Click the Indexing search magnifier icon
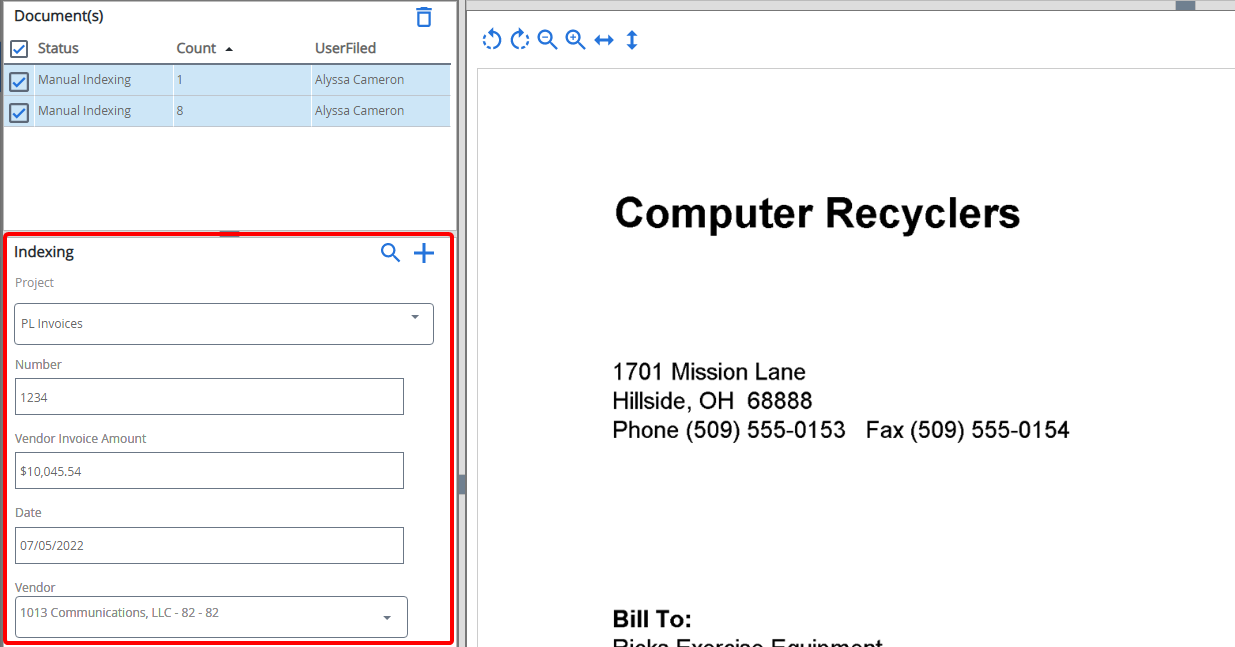Image resolution: width=1235 pixels, height=647 pixels. coord(391,253)
